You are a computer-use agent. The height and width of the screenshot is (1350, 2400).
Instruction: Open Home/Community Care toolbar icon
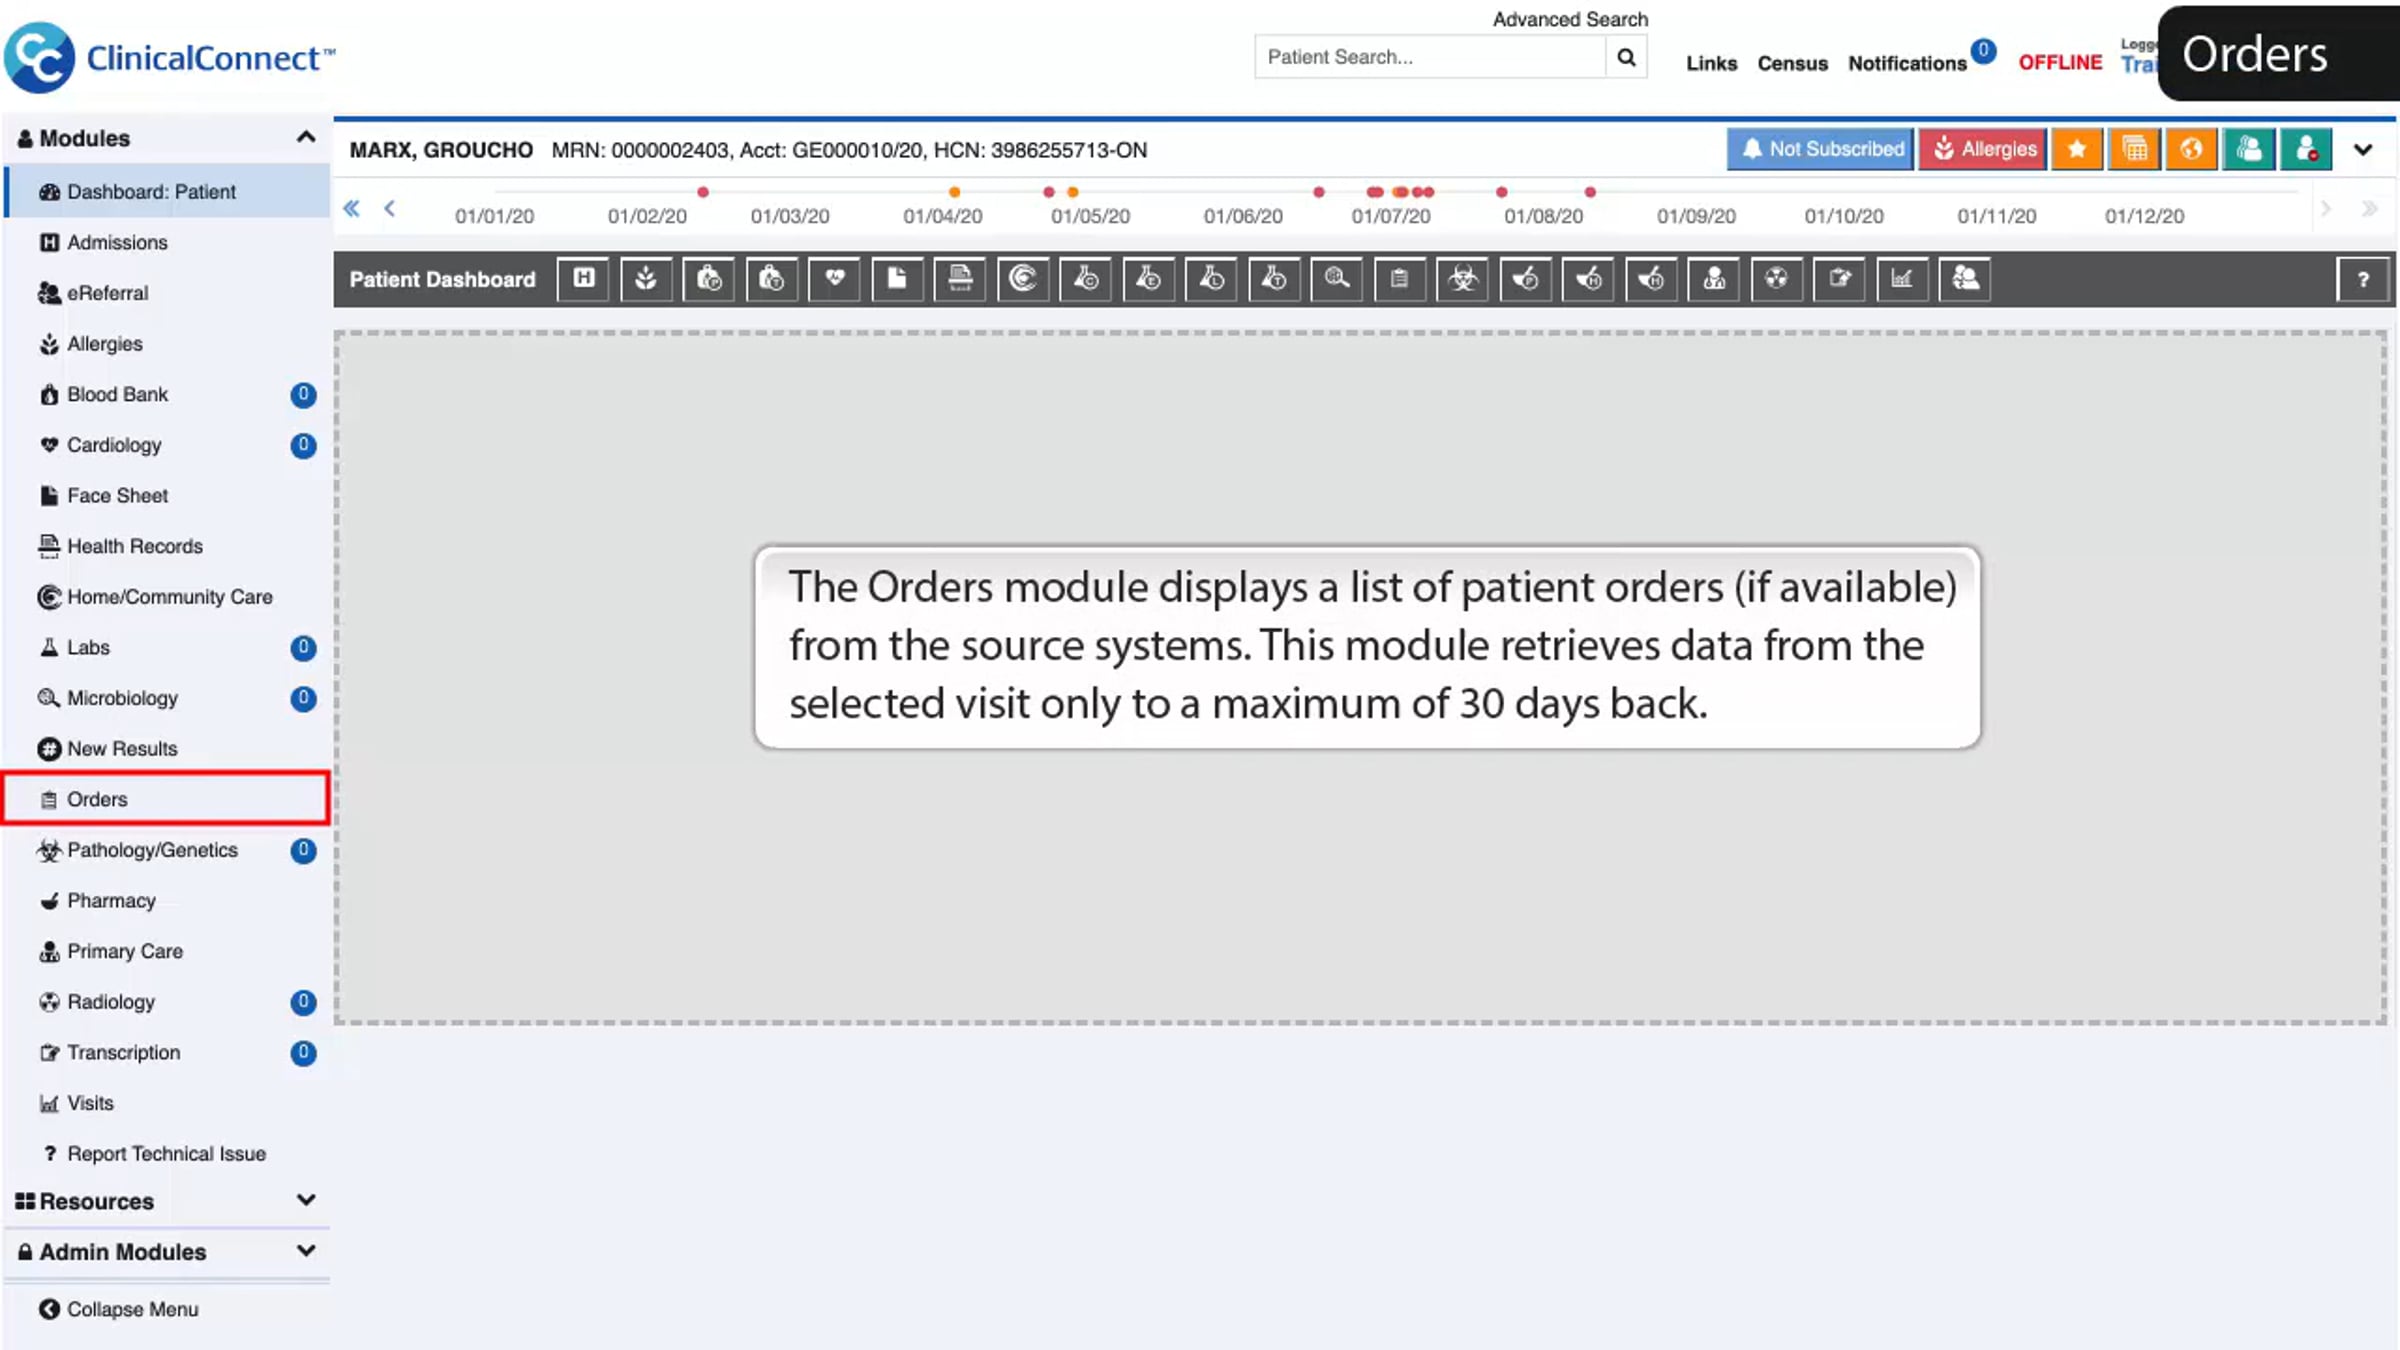(1023, 279)
